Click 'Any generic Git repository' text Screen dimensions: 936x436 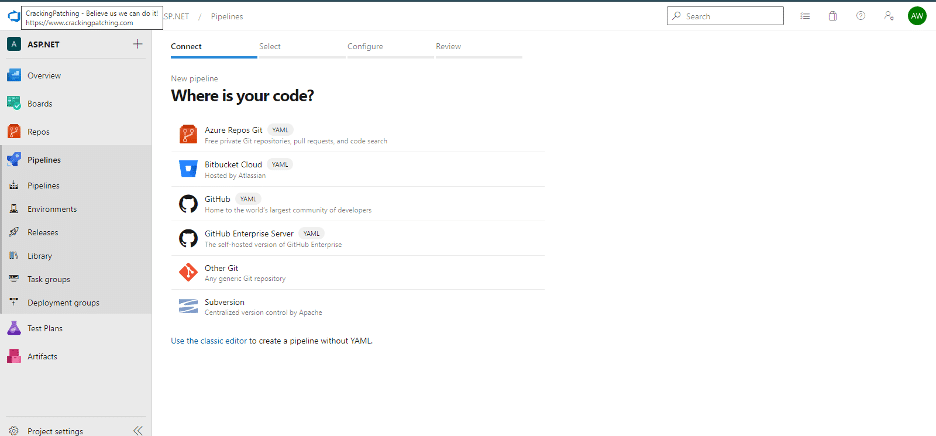coord(245,278)
